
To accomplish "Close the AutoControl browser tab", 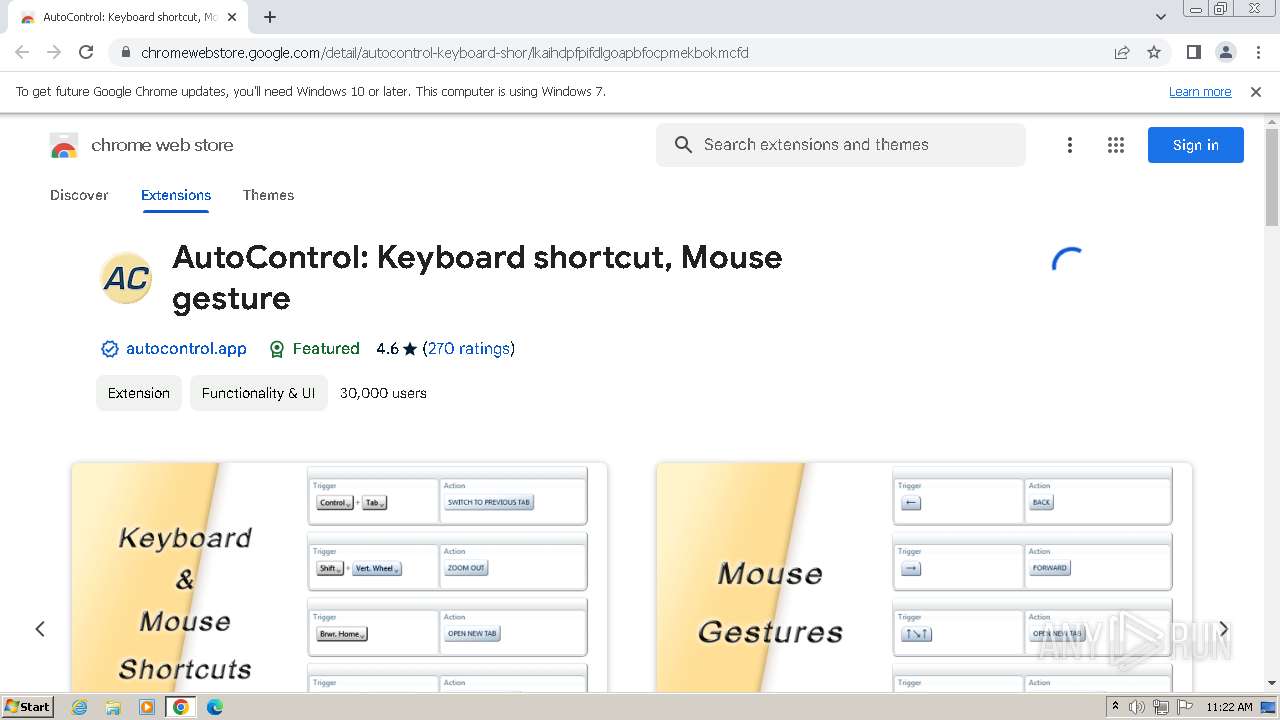I will [x=232, y=17].
